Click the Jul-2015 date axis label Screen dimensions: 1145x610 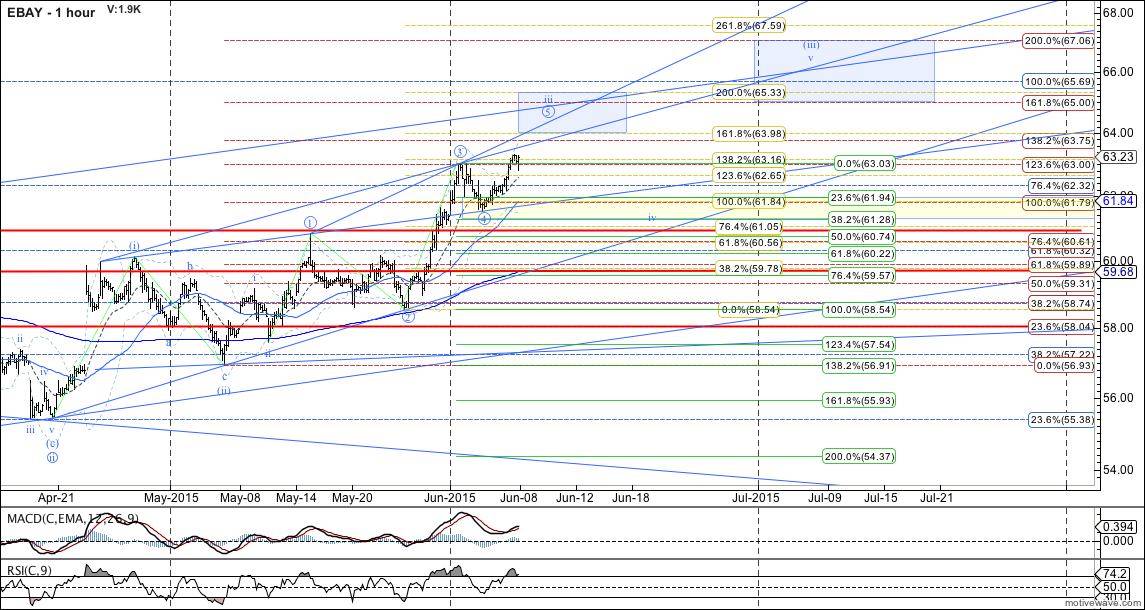click(x=757, y=497)
